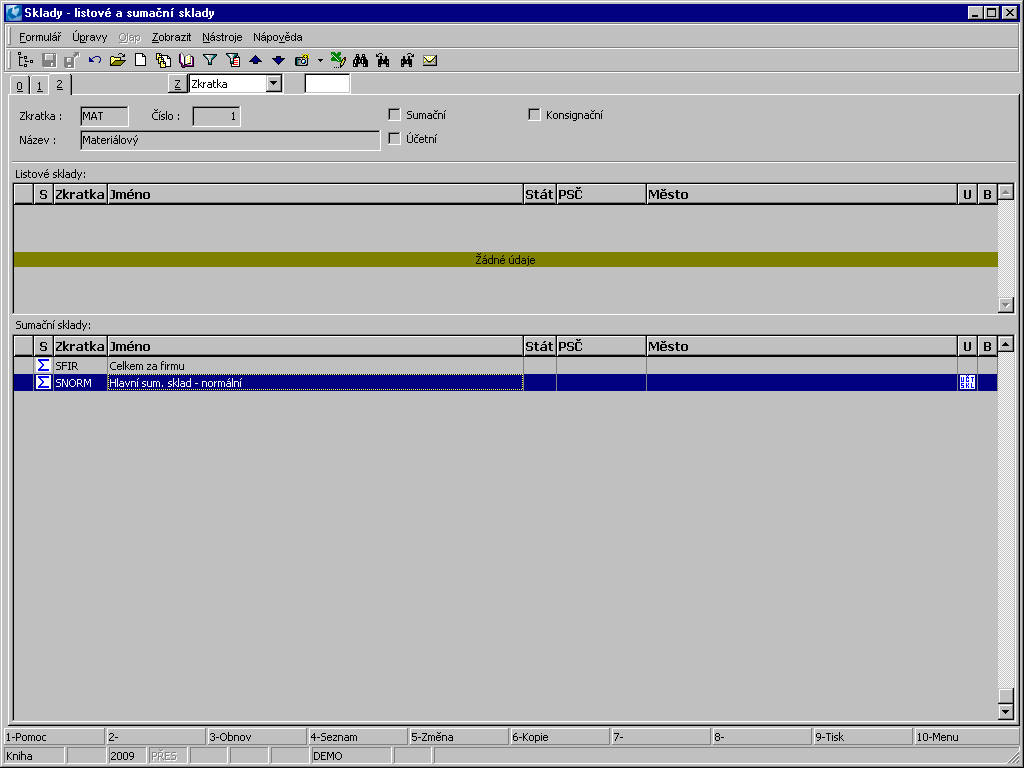
Task: Click the 9-Tisk print button
Action: 862,737
